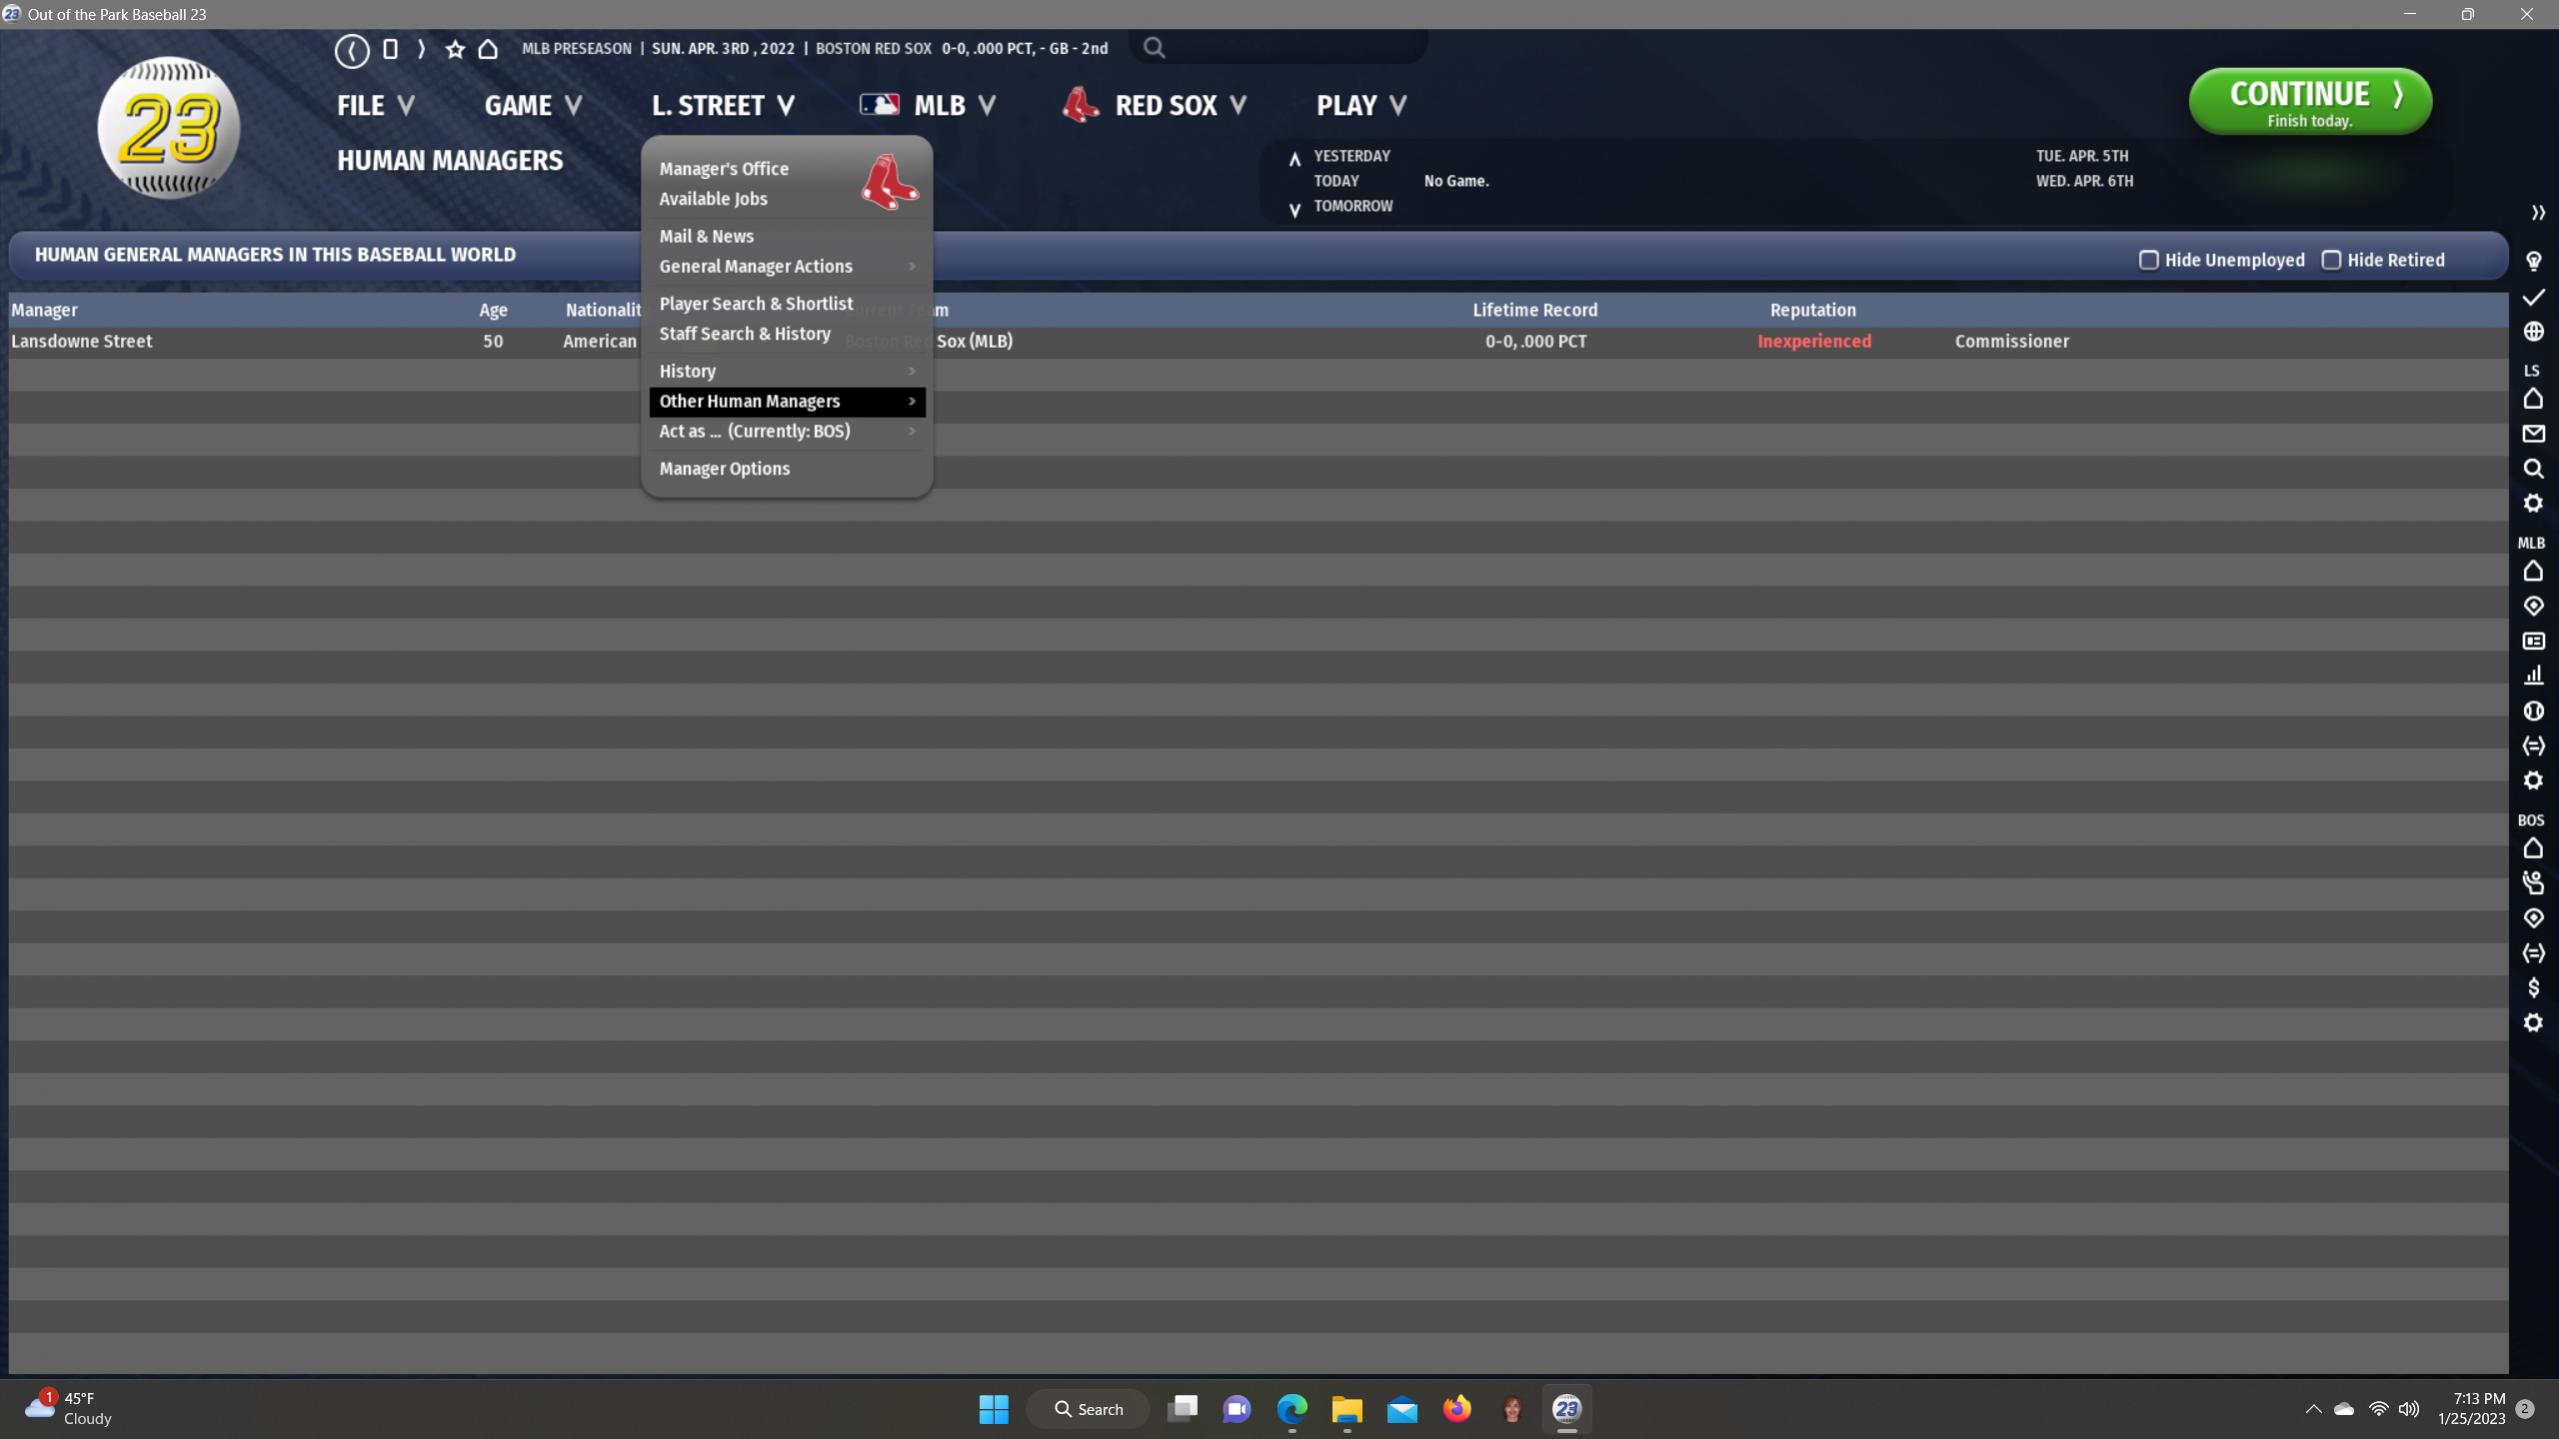Click the lightbulb icon in sidebar

pyautogui.click(x=2533, y=261)
